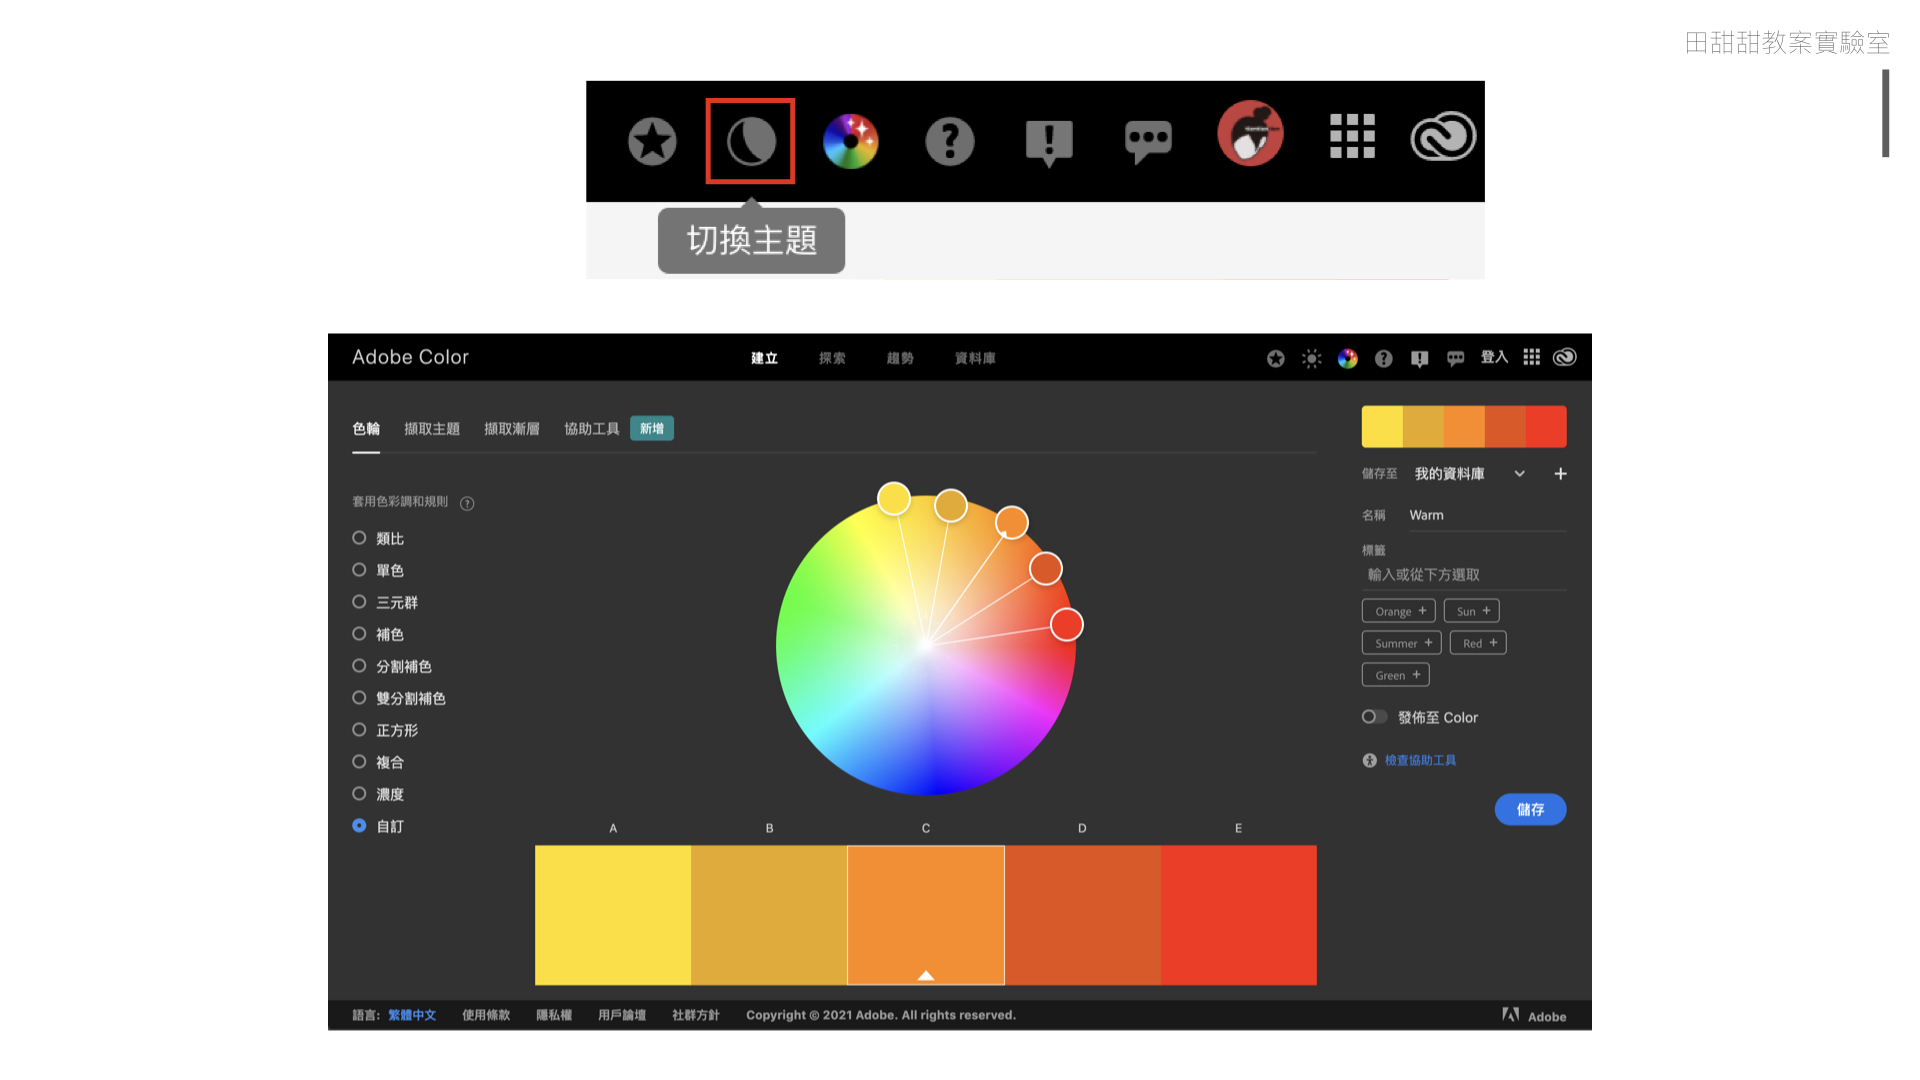The width and height of the screenshot is (1920, 1080).
Task: Open the 探索 menu item
Action: click(x=832, y=358)
